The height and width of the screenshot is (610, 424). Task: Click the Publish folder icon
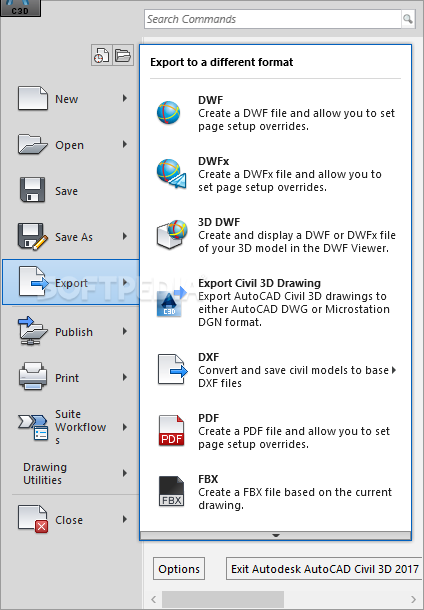pos(33,331)
